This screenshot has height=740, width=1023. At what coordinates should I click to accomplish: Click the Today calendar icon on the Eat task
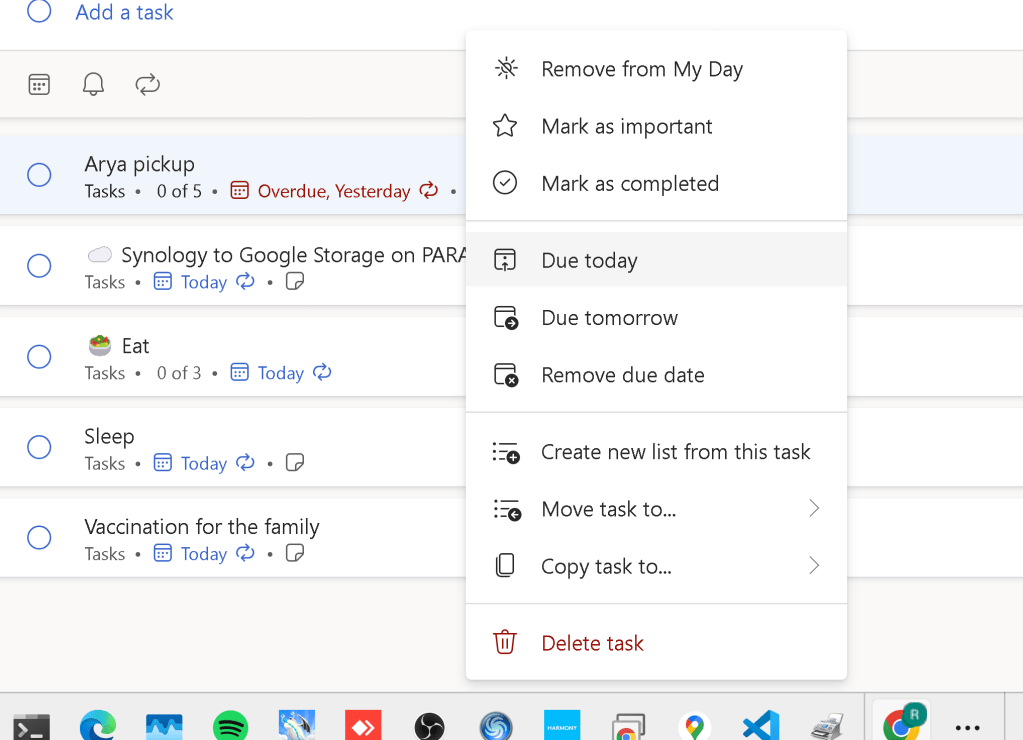239,373
